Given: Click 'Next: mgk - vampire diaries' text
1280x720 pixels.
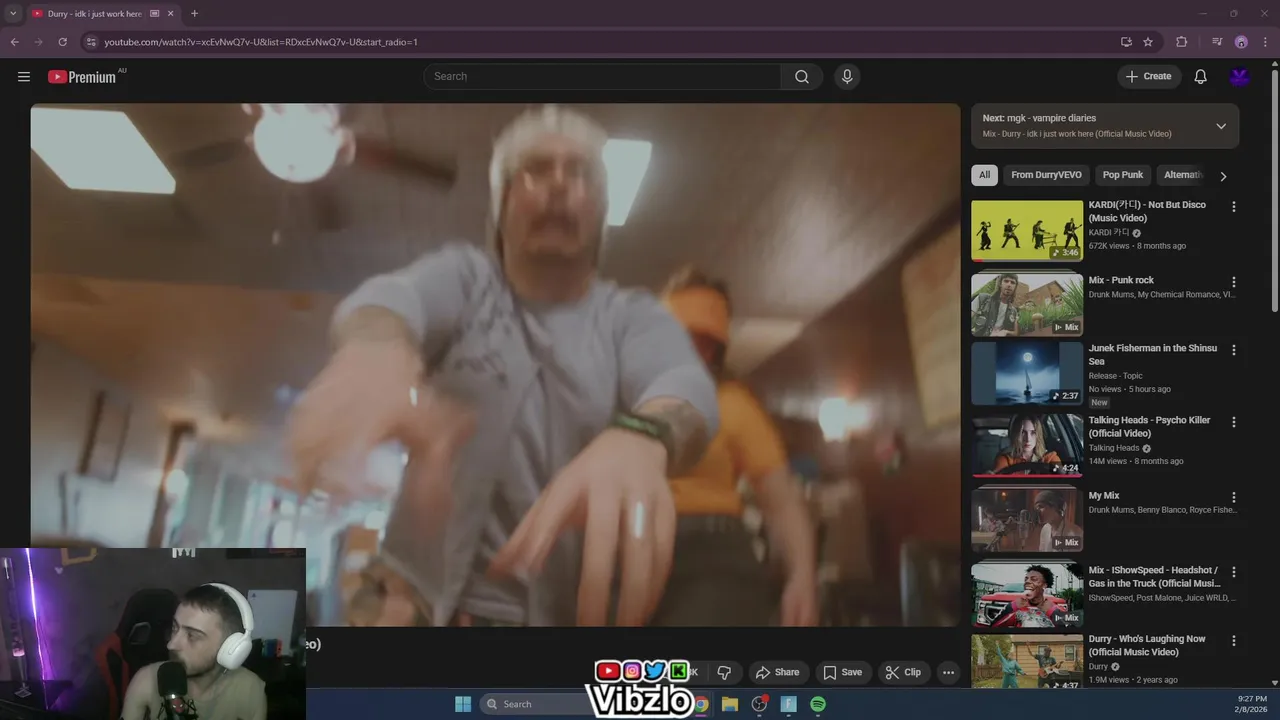Looking at the screenshot, I should (1039, 118).
